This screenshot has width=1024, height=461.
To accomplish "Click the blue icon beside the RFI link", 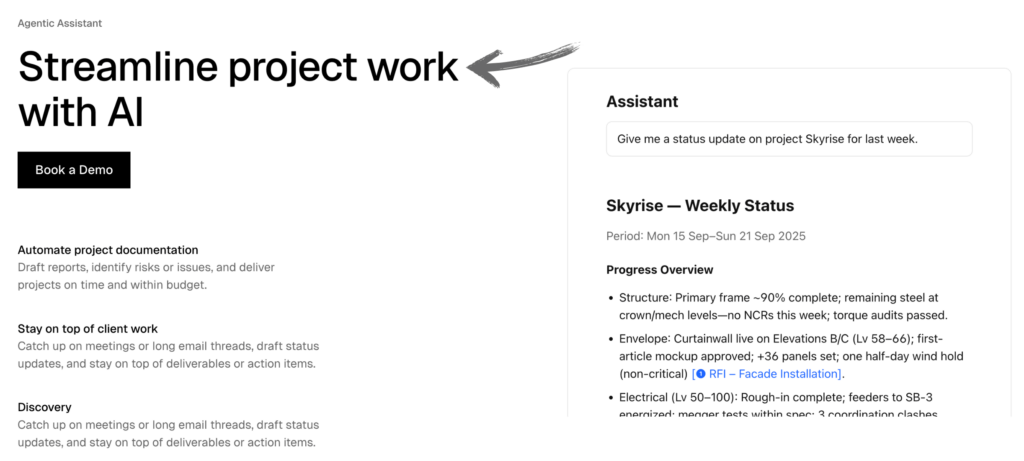I will point(700,374).
